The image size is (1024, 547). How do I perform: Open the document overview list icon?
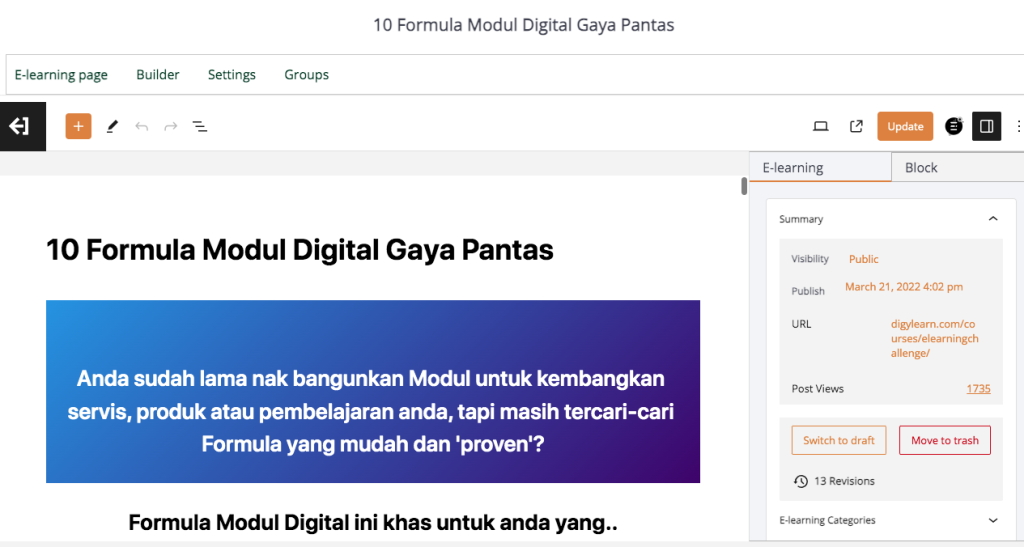[x=200, y=127]
